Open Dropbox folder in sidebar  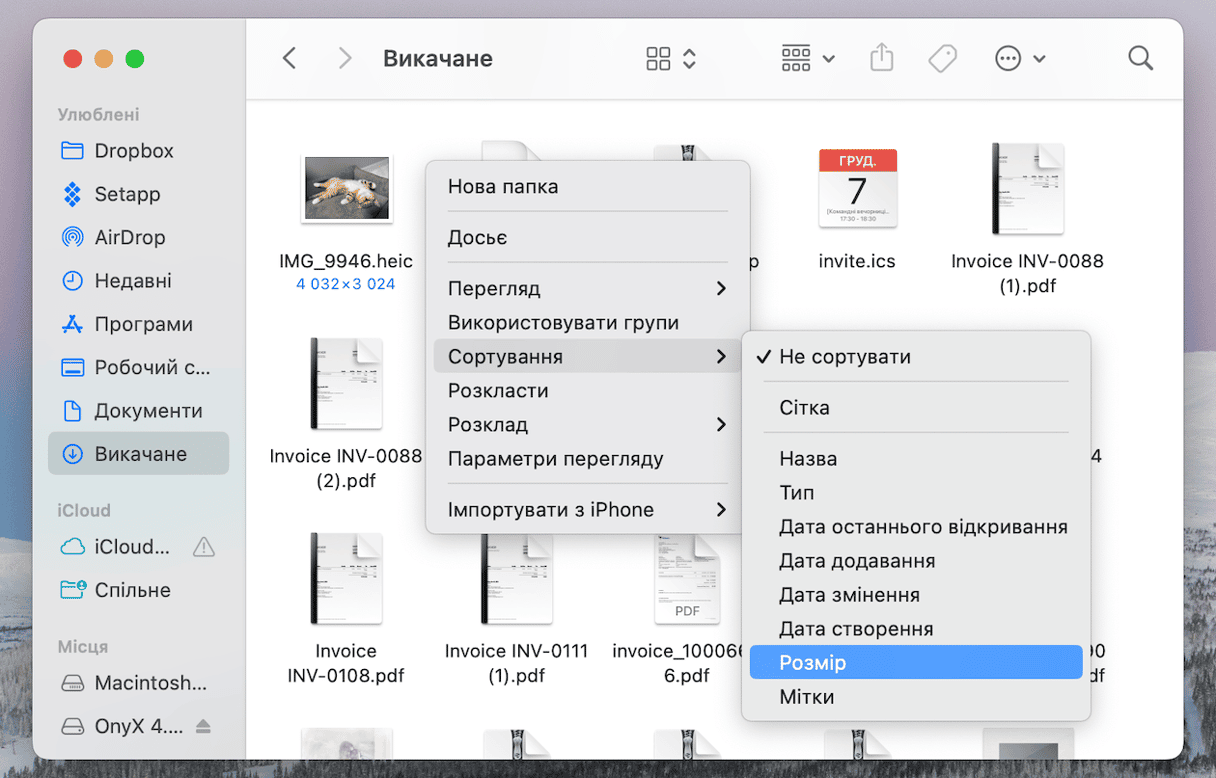coord(133,151)
